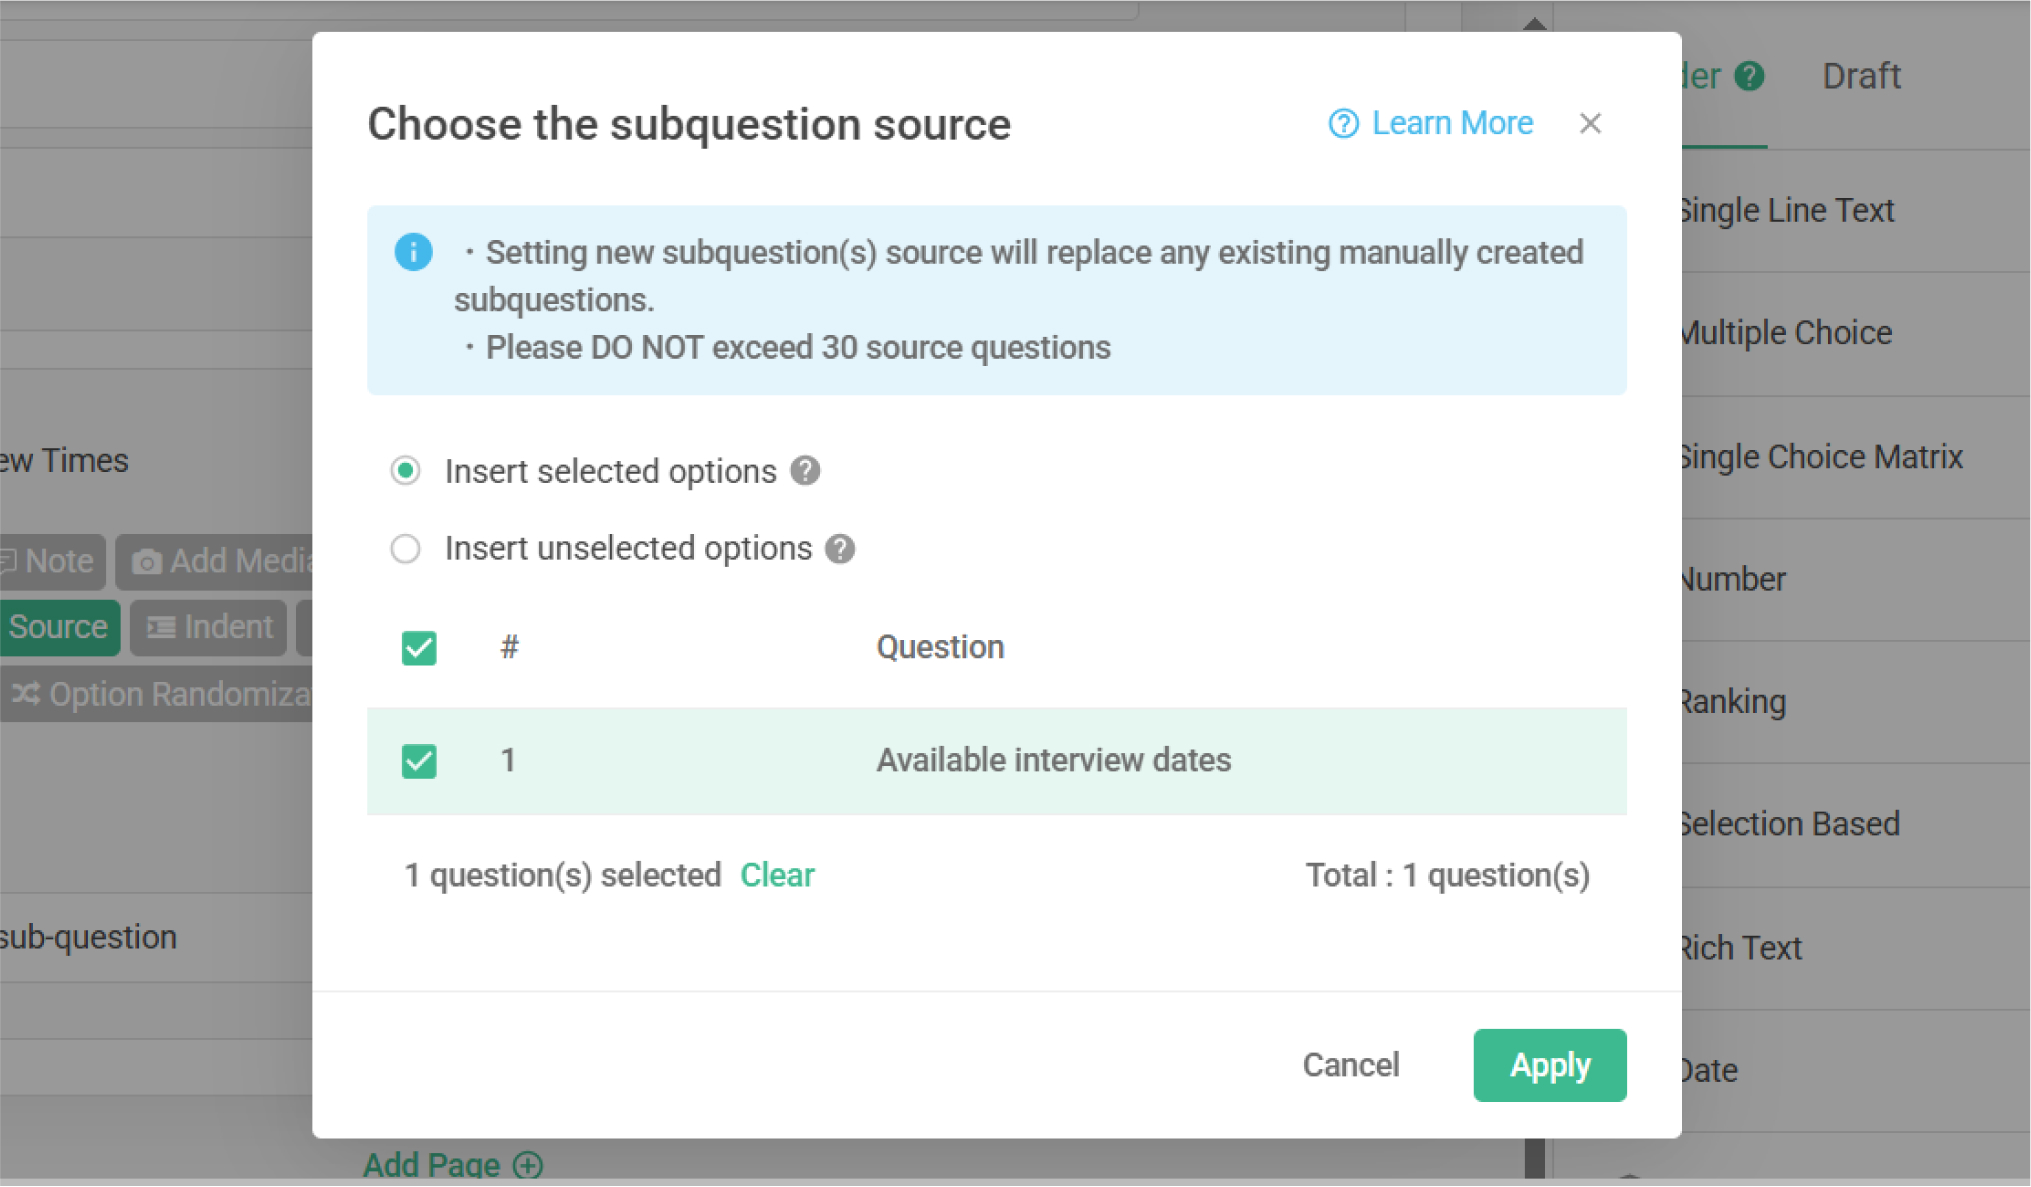Open the help icon beside Insert selected options
Screen dimensions: 2031x1187
tap(806, 470)
